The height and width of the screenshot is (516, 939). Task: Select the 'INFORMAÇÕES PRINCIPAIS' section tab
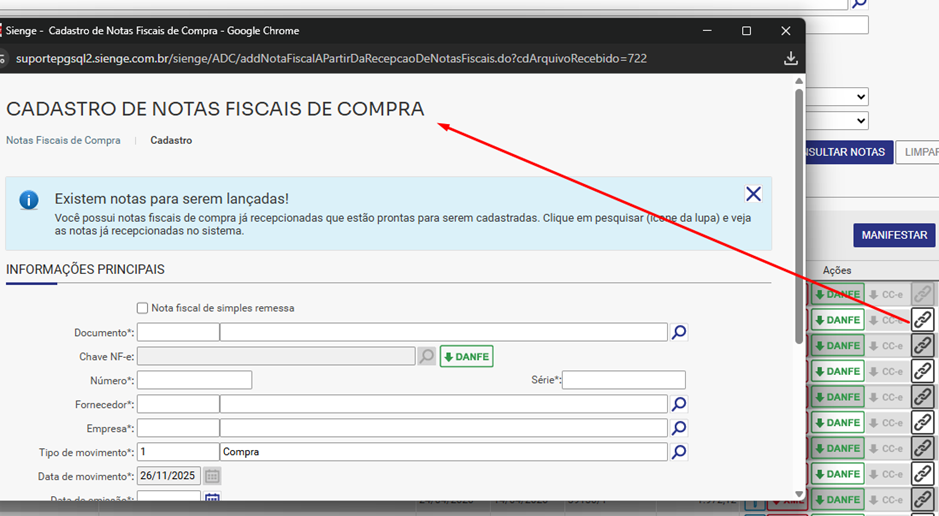(x=85, y=269)
